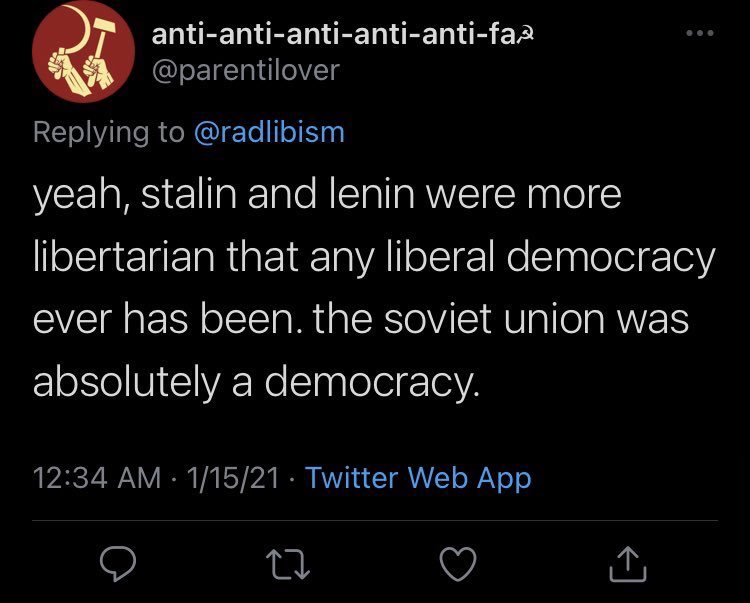Click the tweet line starting 'yeah, stalin'
The height and width of the screenshot is (603, 750).
(327, 195)
